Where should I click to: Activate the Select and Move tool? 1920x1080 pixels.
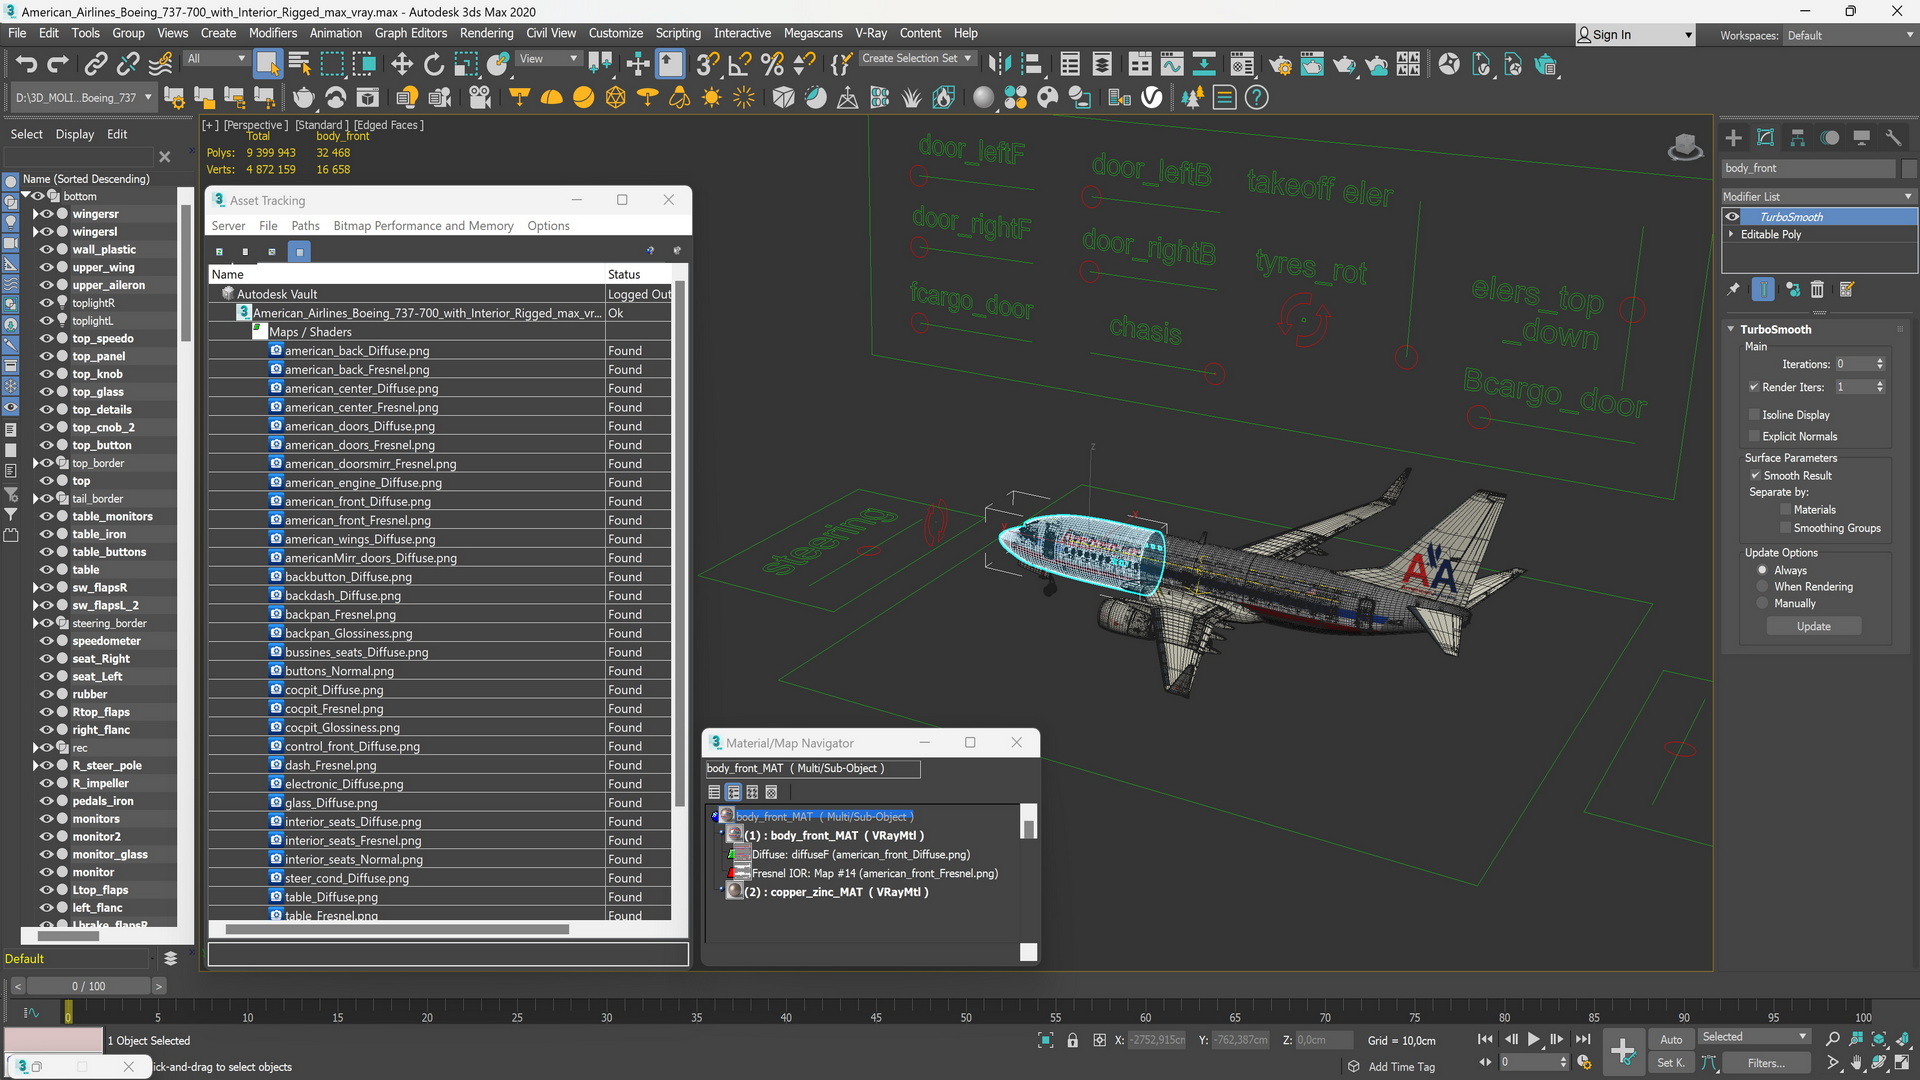coord(401,65)
